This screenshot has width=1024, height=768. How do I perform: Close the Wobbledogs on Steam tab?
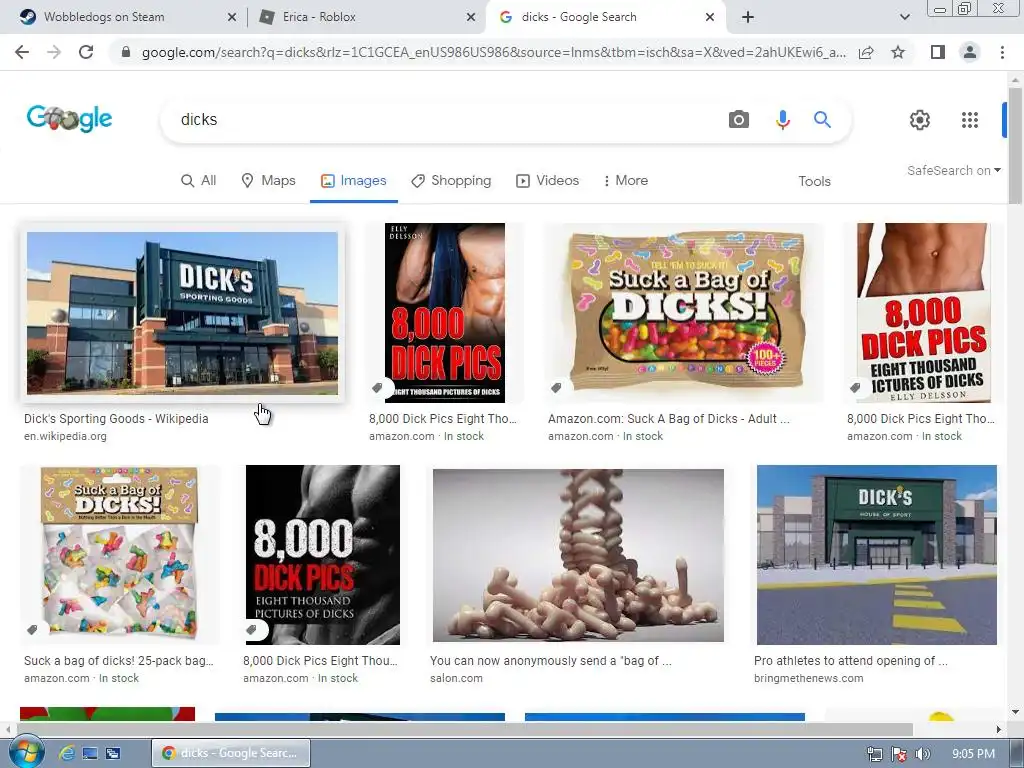[232, 17]
